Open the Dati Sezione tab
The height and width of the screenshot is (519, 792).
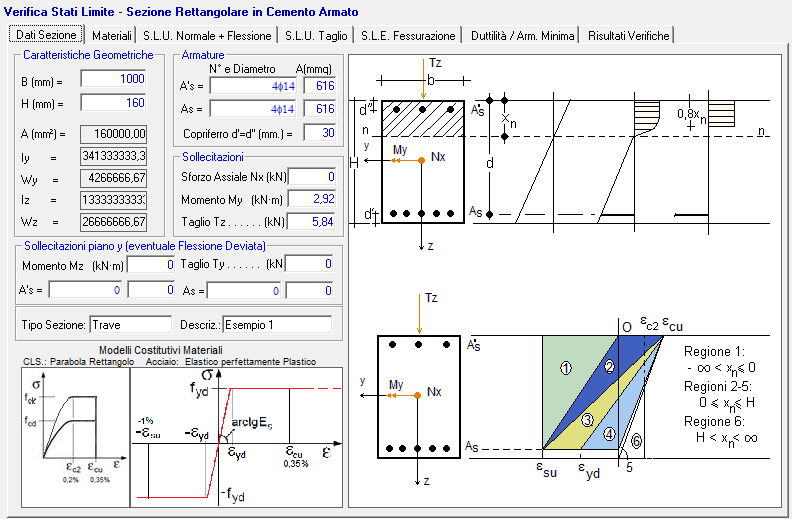point(46,35)
